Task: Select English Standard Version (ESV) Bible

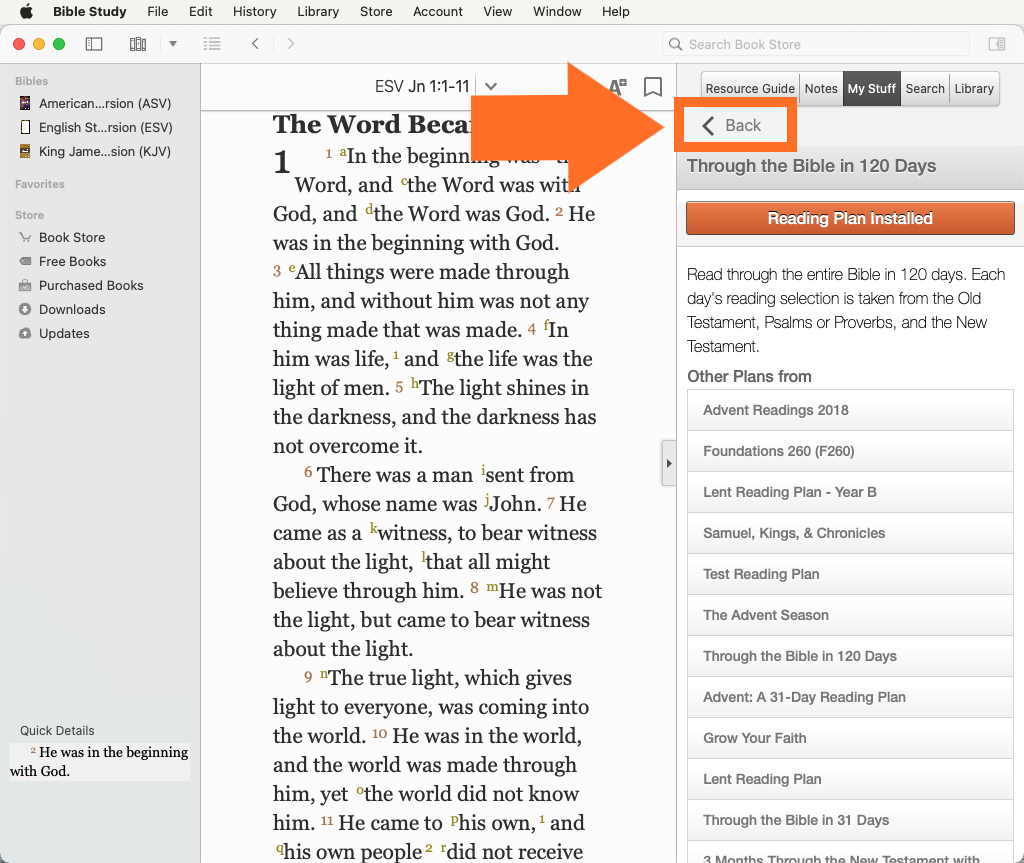Action: 105,127
